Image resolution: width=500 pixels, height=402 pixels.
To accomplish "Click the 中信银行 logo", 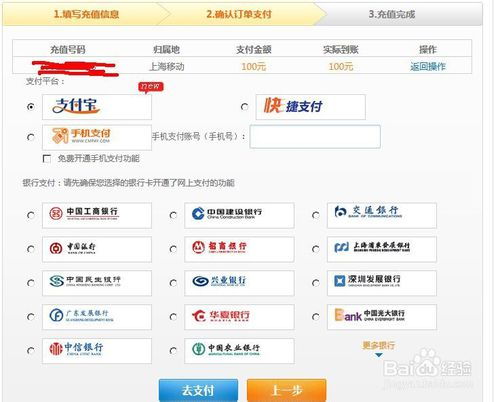I will tap(97, 351).
